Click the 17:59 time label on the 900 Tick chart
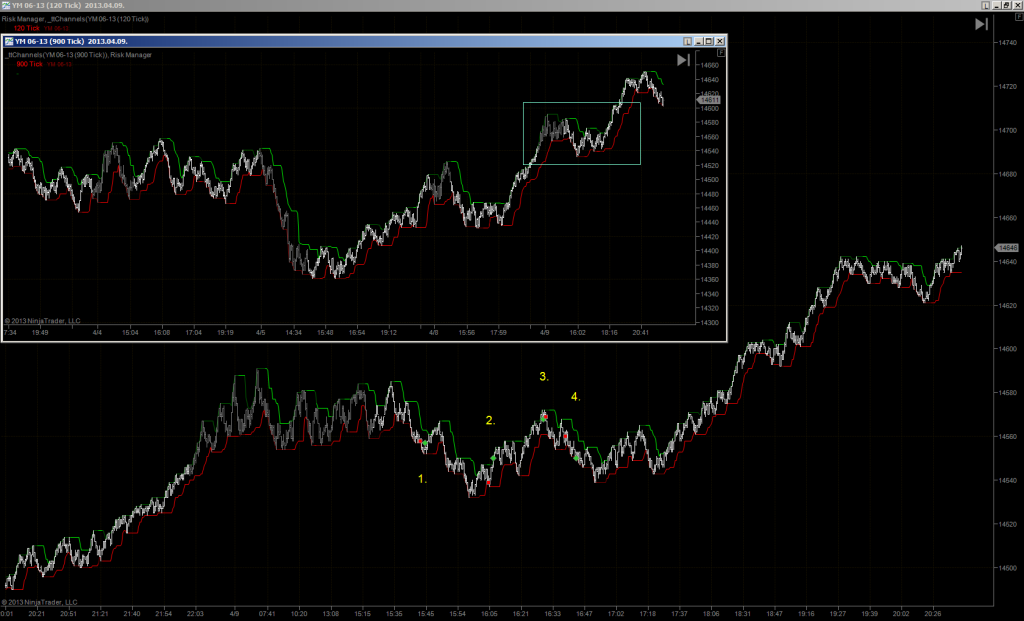Viewport: 1024px width, 621px height. [x=498, y=332]
